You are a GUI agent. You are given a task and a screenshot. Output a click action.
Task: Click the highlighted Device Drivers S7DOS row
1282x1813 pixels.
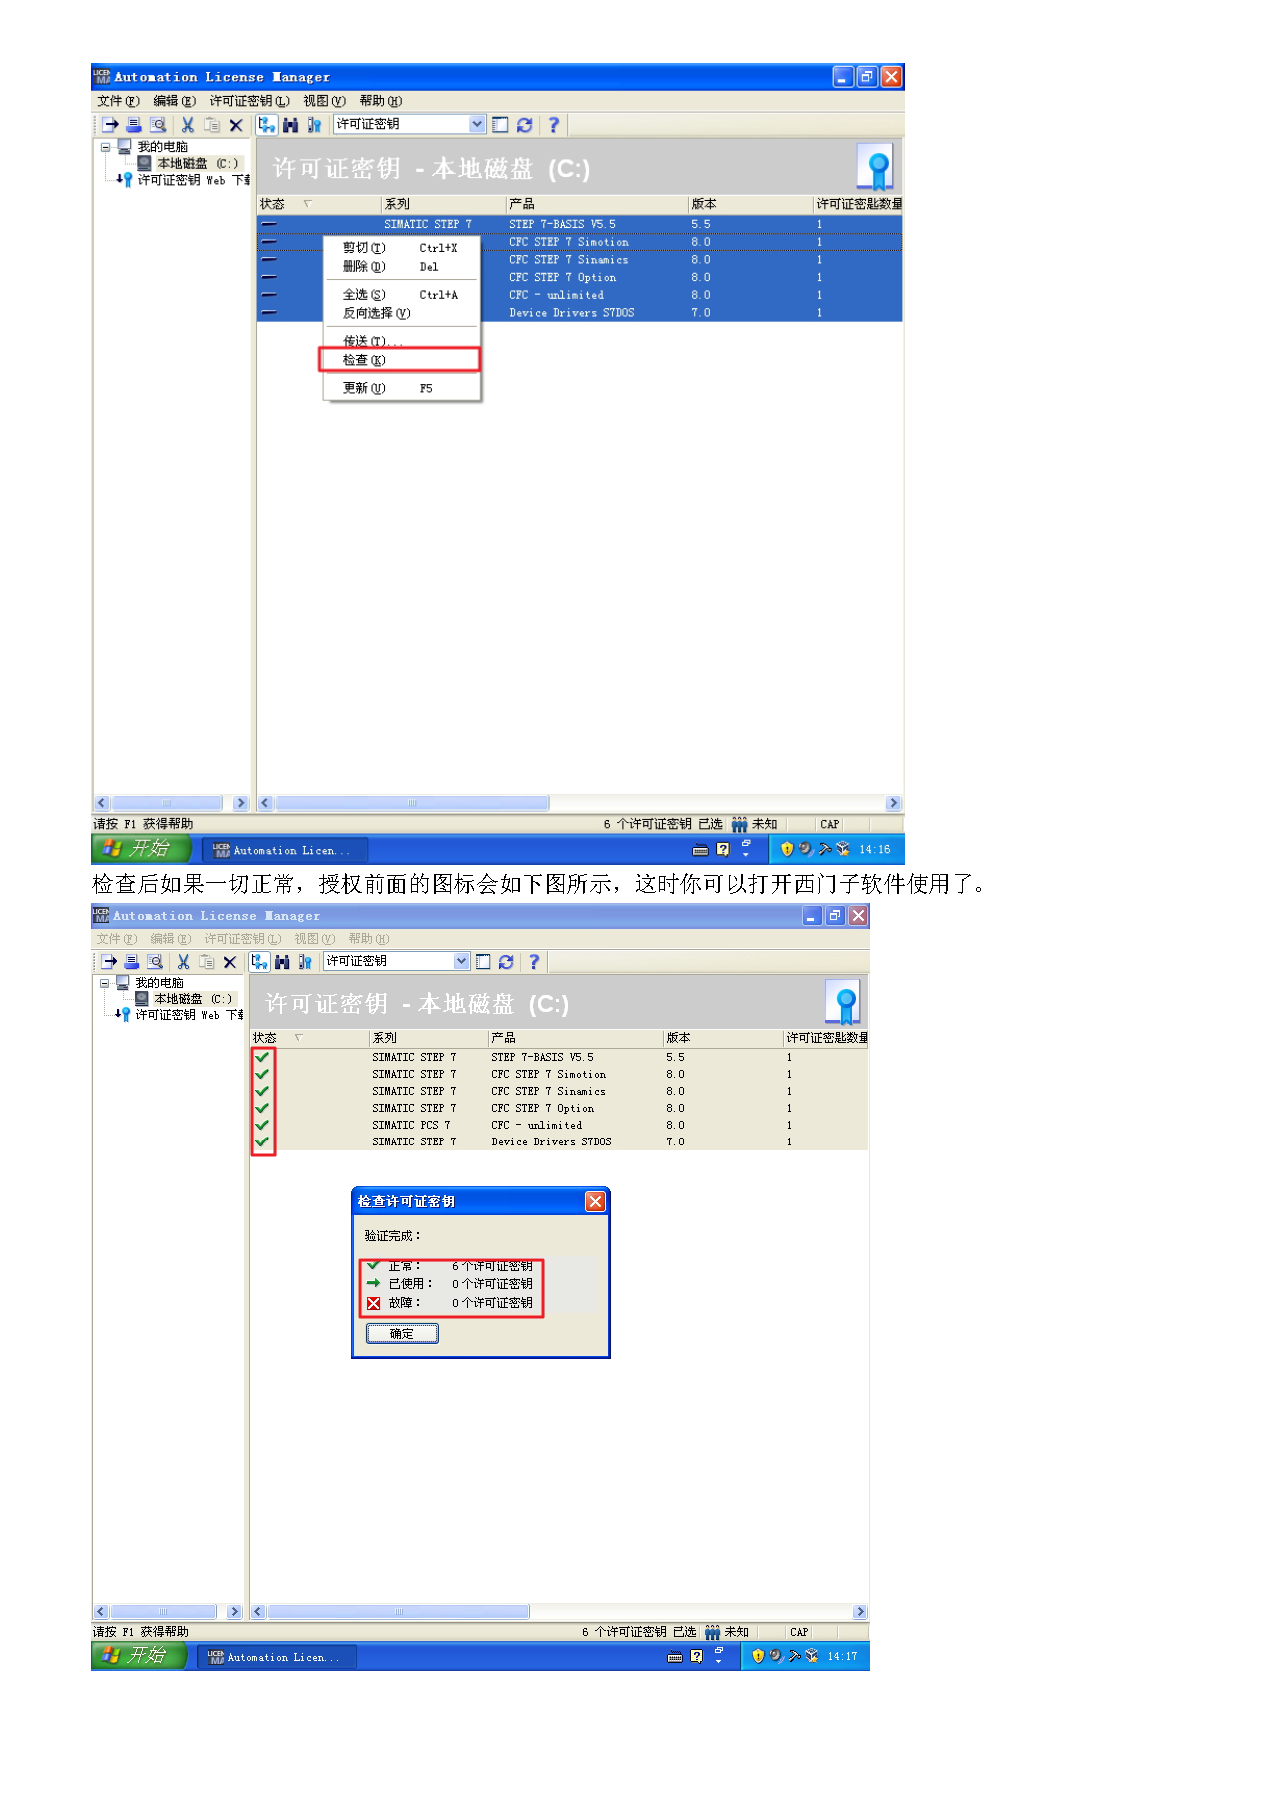tap(580, 313)
